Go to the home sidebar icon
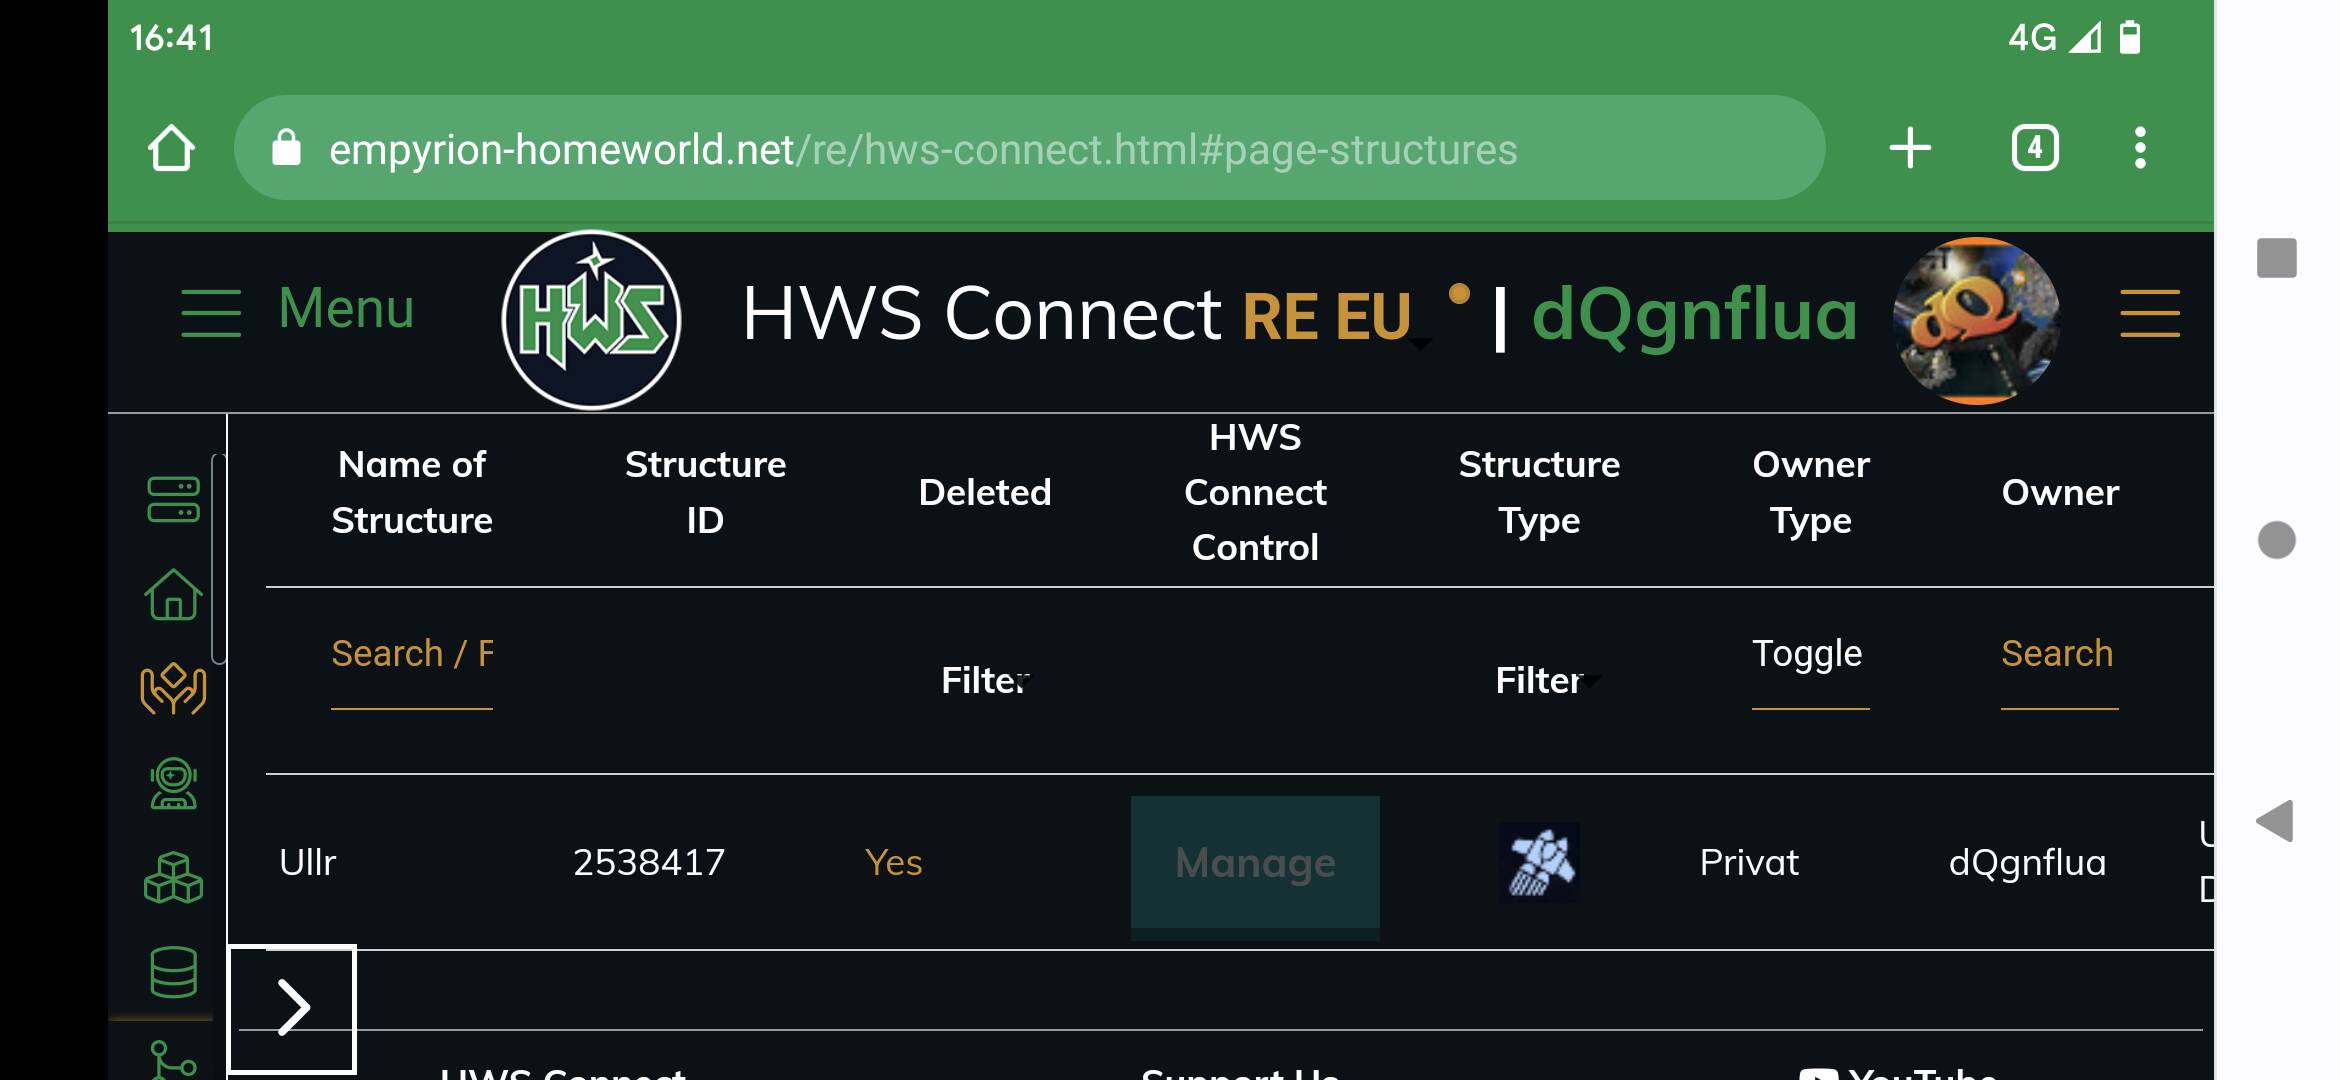The width and height of the screenshot is (2340, 1080). (173, 594)
